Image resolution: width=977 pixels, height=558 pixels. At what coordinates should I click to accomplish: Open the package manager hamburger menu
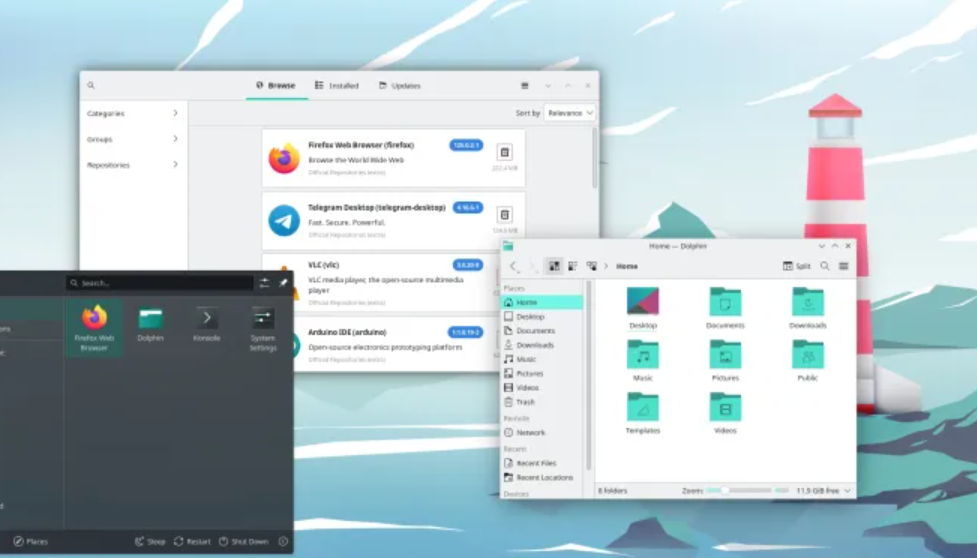[x=525, y=86]
